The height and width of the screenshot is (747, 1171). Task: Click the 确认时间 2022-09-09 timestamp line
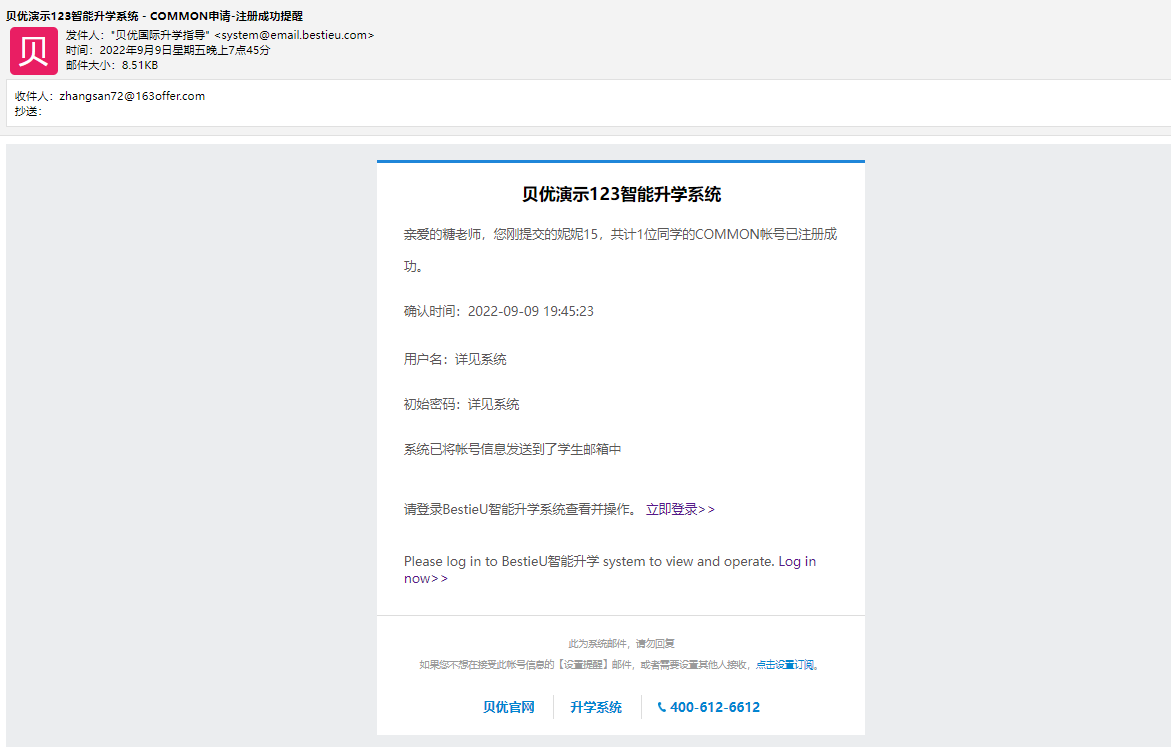(499, 311)
